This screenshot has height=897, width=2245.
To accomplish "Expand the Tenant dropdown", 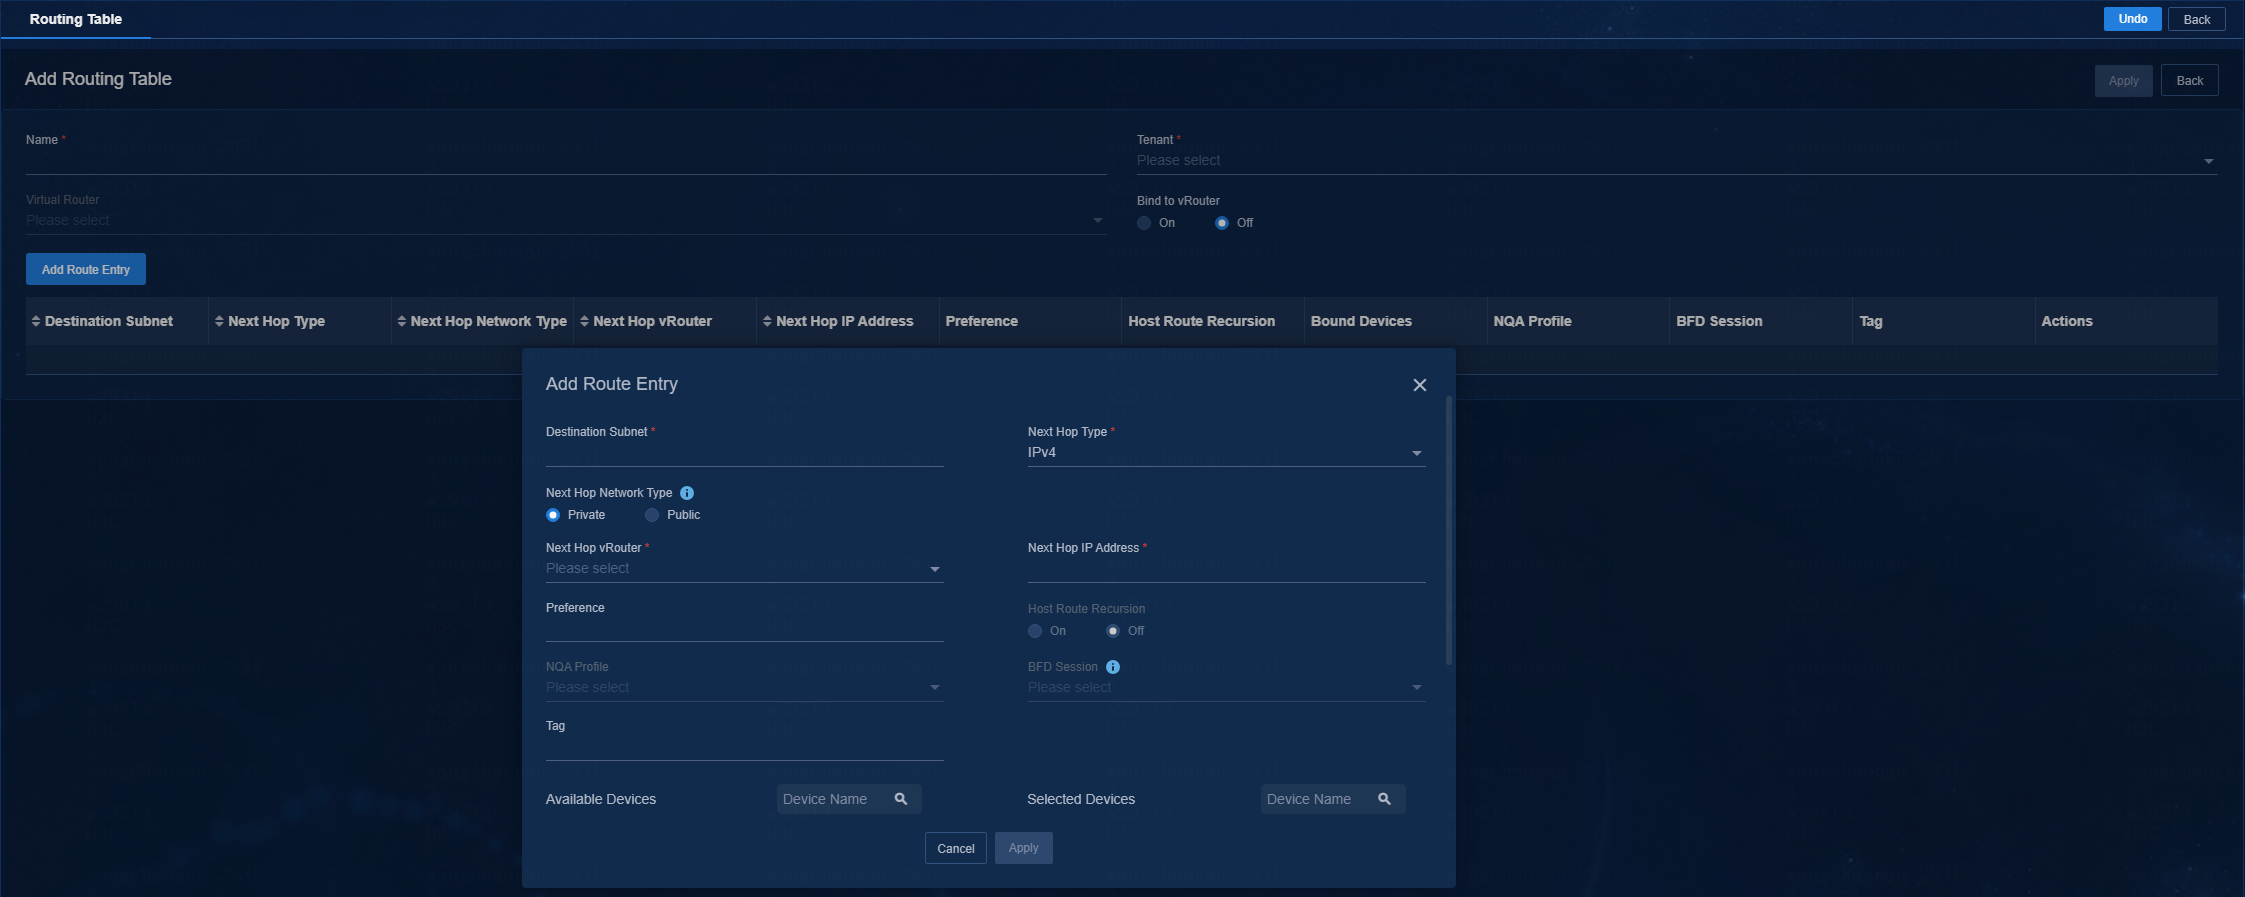I will (x=1677, y=161).
